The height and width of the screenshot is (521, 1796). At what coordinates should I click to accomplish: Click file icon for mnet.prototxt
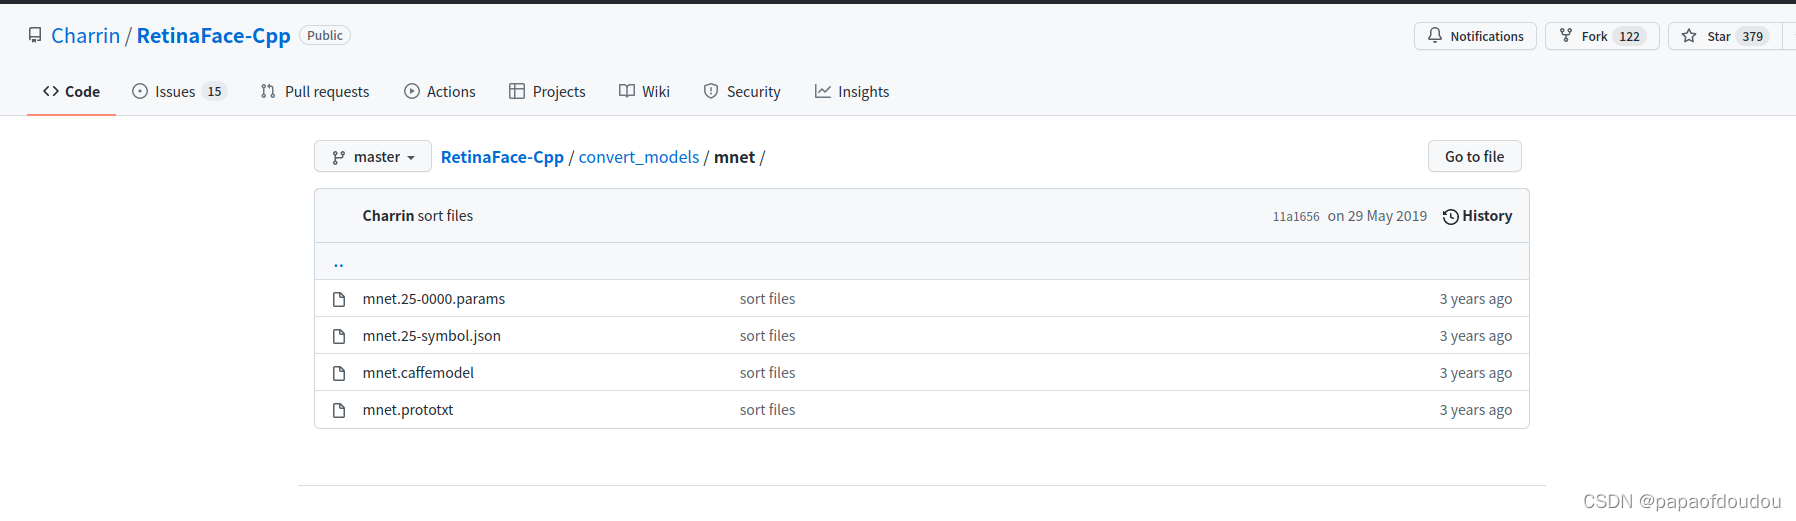tap(339, 410)
